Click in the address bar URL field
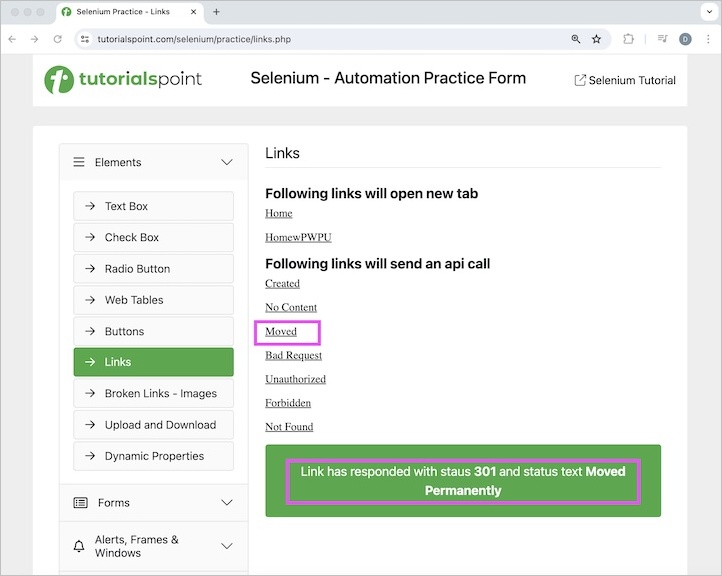722x576 pixels. [300, 39]
